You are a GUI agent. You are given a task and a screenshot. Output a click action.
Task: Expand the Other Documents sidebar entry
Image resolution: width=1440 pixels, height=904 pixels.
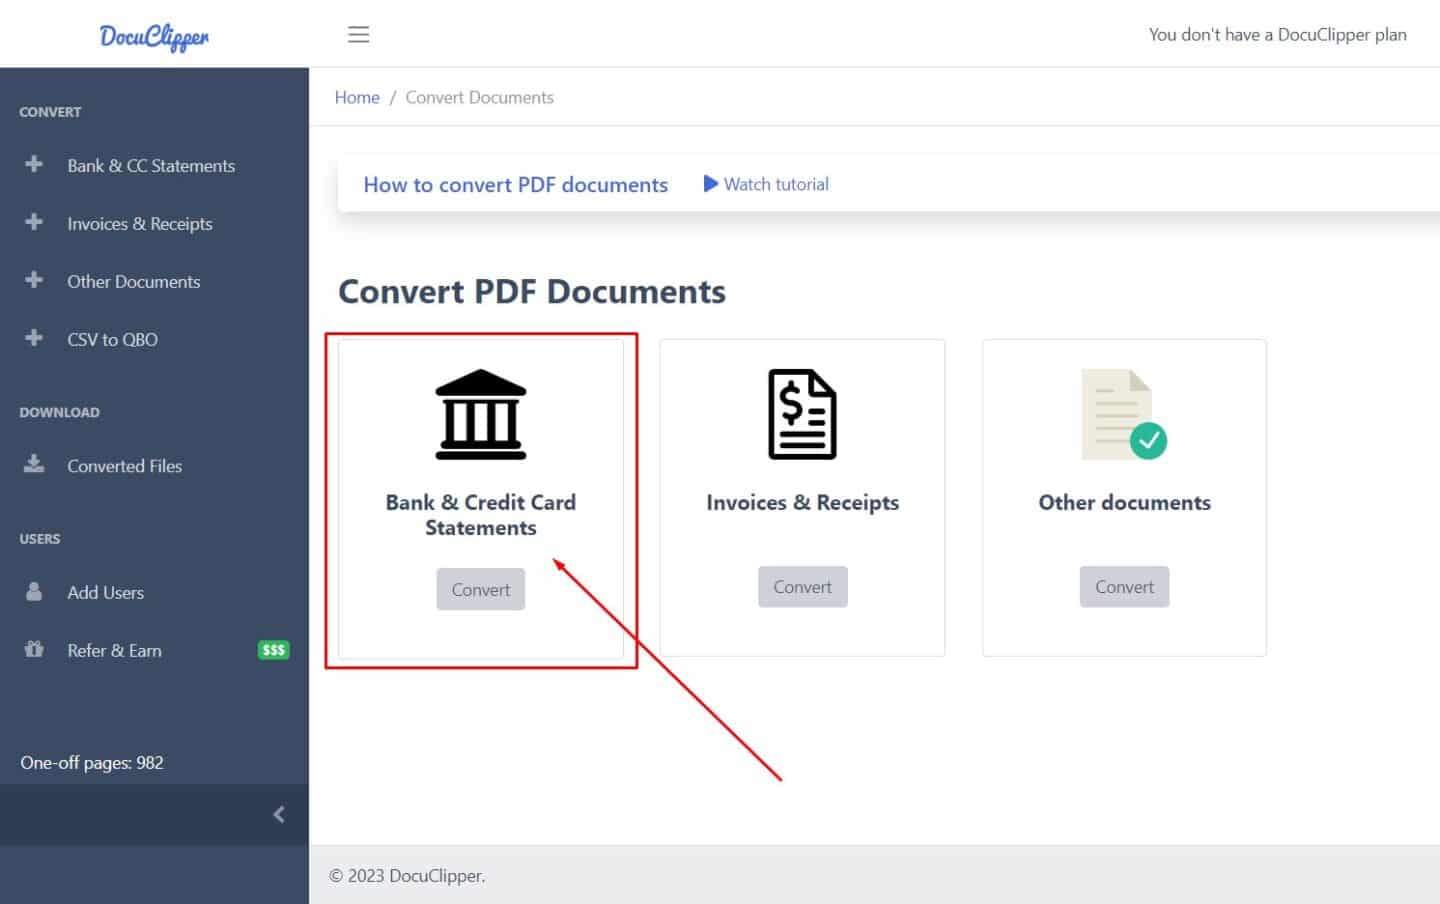[133, 281]
